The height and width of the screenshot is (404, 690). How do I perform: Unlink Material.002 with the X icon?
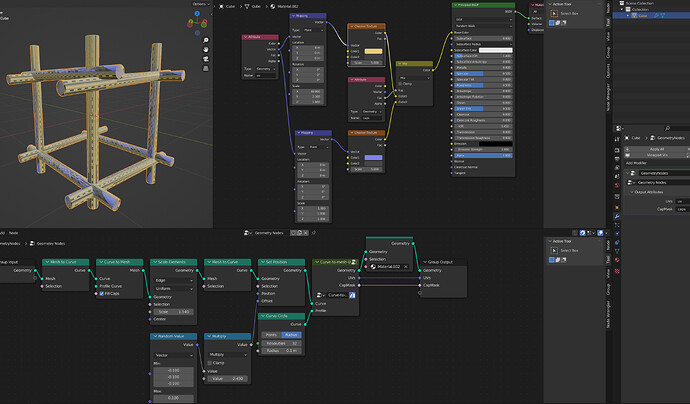point(406,267)
